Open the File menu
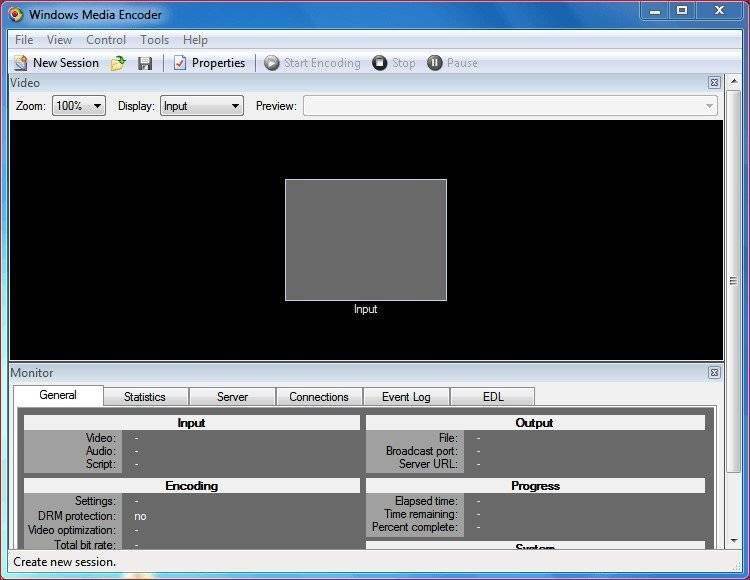The height and width of the screenshot is (580, 750). pos(24,40)
